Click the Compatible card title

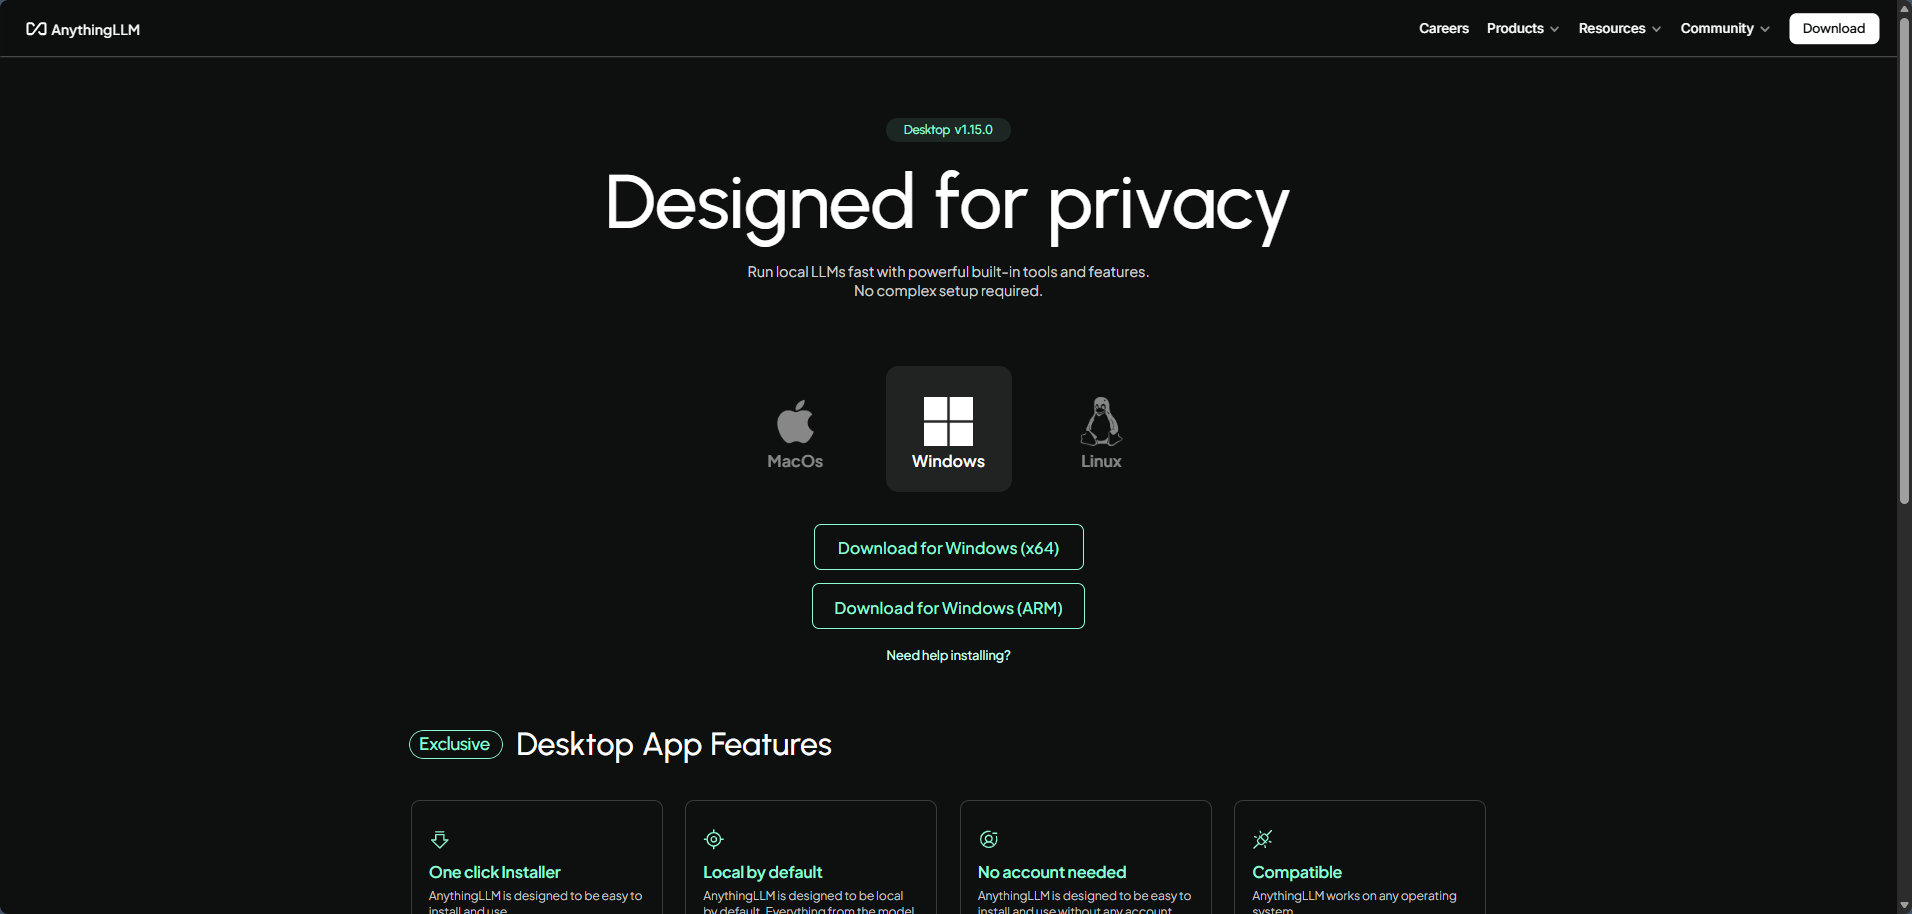pyautogui.click(x=1297, y=872)
